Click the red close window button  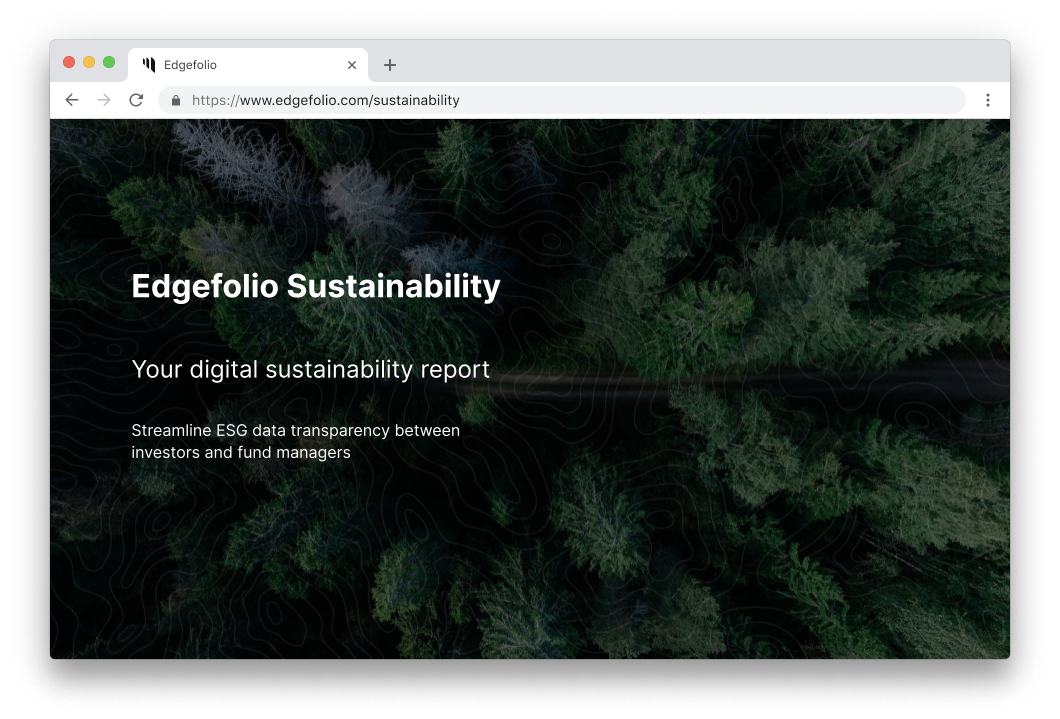[x=69, y=62]
